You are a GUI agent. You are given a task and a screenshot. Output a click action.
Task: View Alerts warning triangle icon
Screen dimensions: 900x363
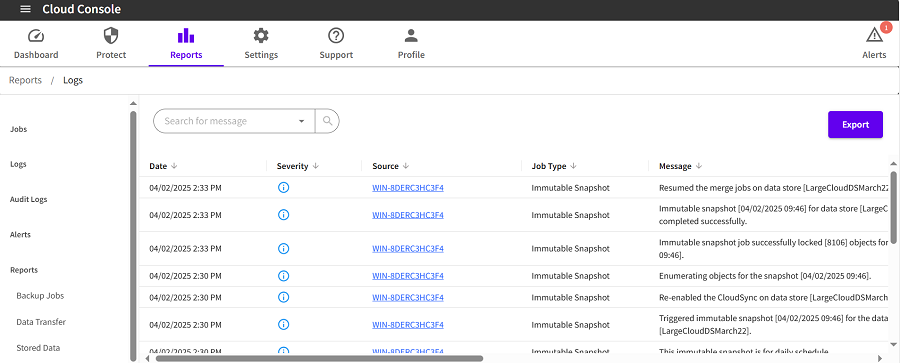(x=874, y=36)
